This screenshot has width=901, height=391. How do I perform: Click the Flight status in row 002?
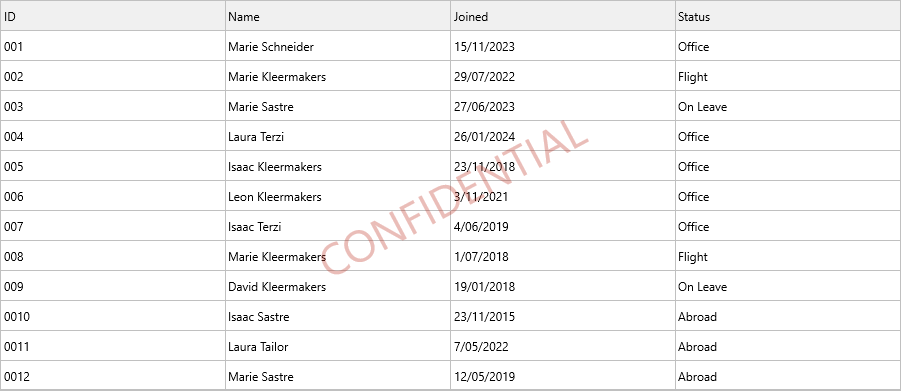coord(788,76)
